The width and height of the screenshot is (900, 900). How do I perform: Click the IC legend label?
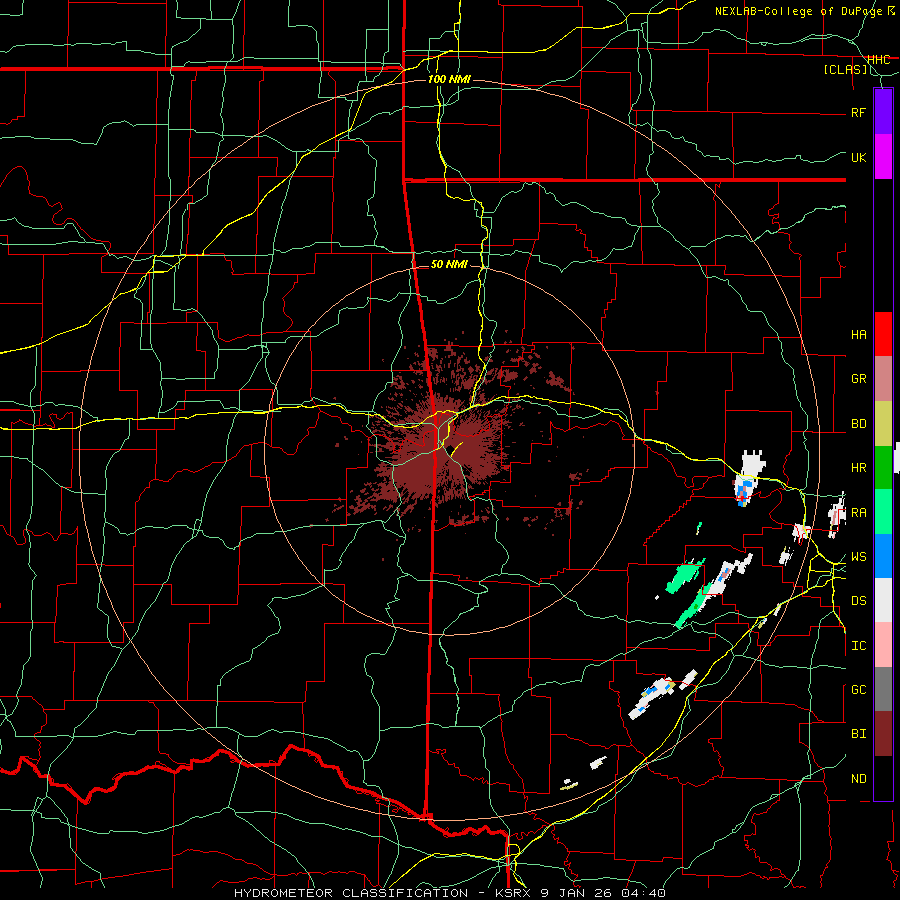(x=858, y=646)
